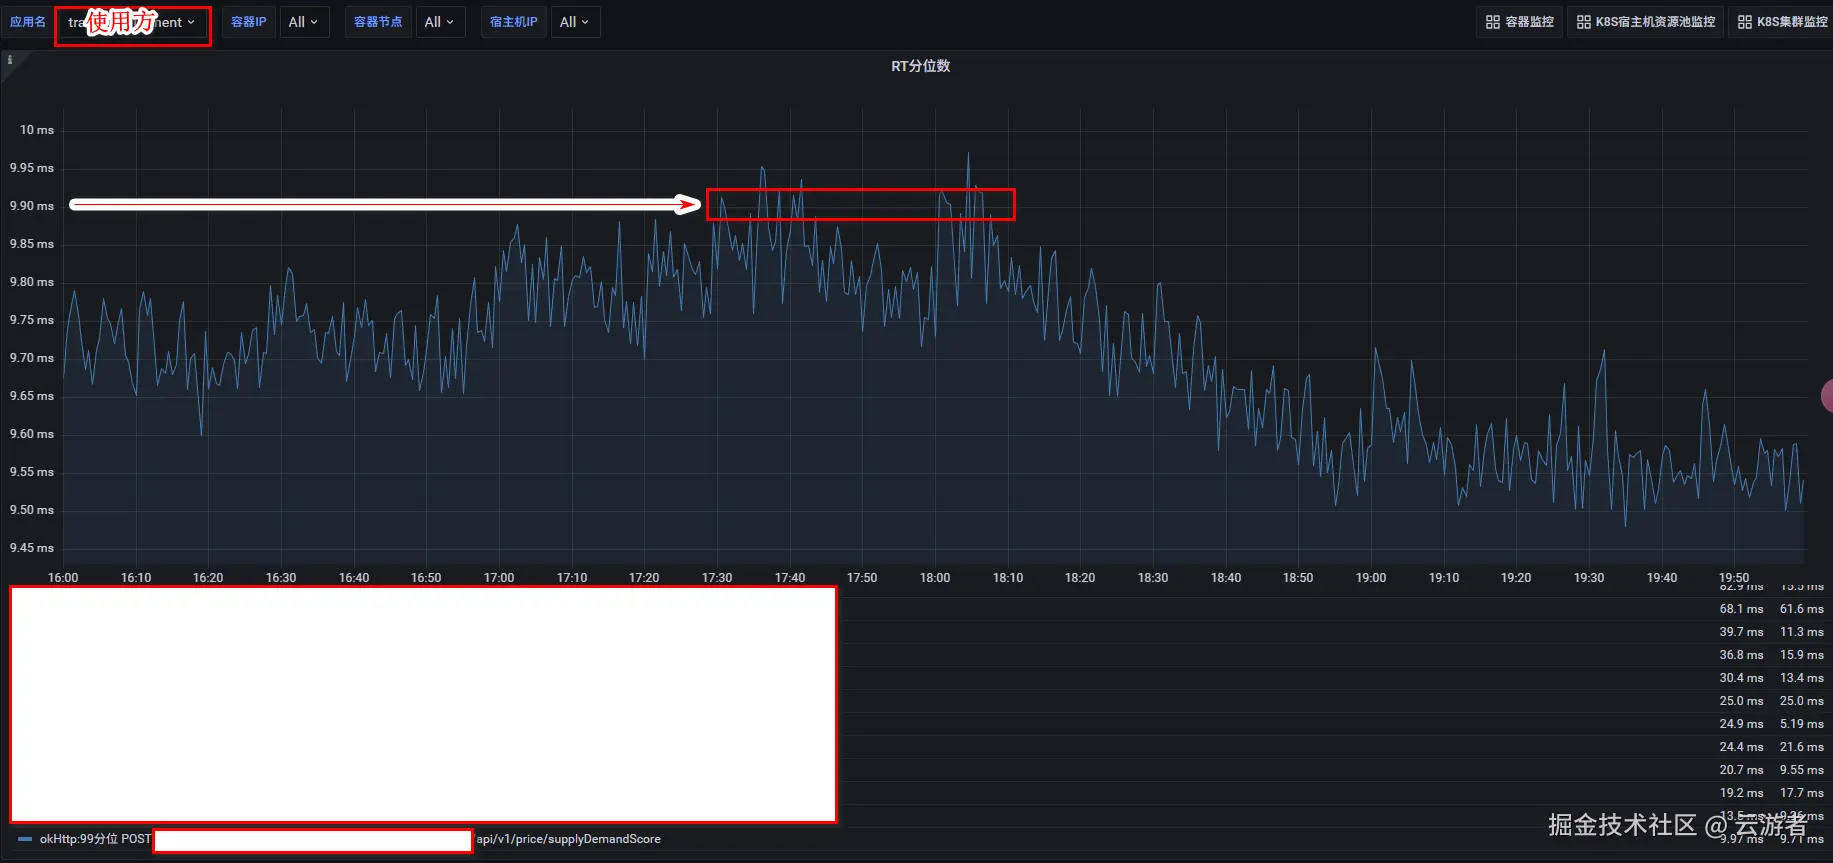
Task: Click the 68.1 ms legend table value
Action: coord(1741,609)
